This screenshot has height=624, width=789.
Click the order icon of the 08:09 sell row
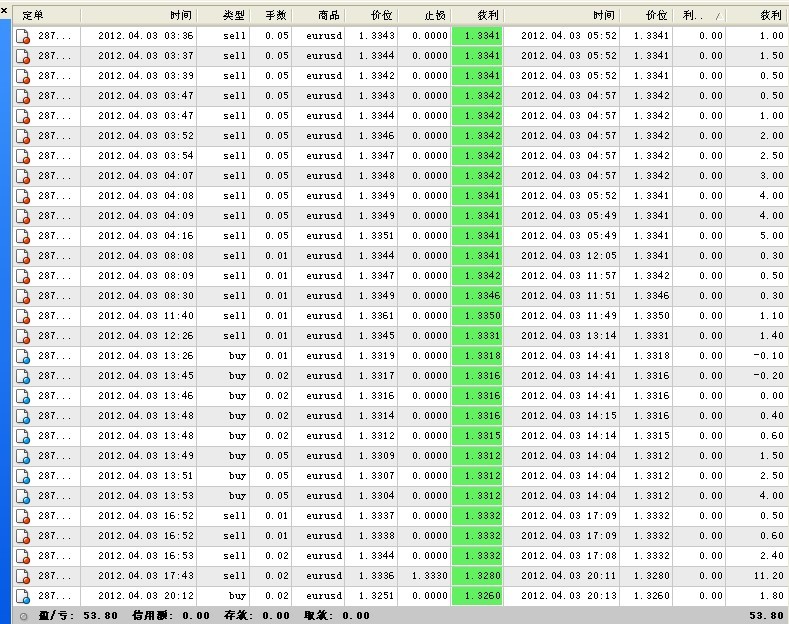[x=23, y=276]
